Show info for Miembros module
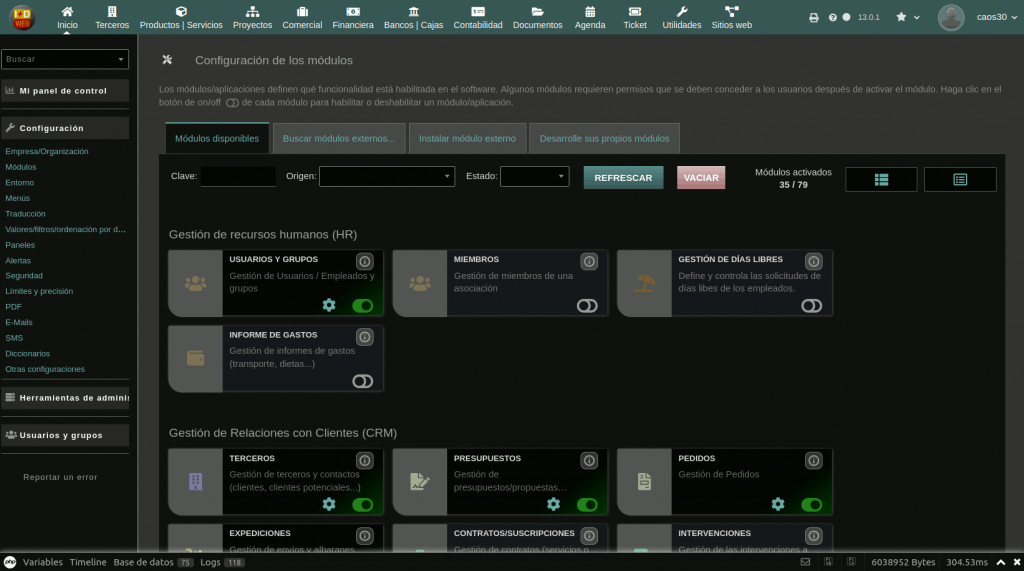This screenshot has width=1024, height=571. pos(589,261)
